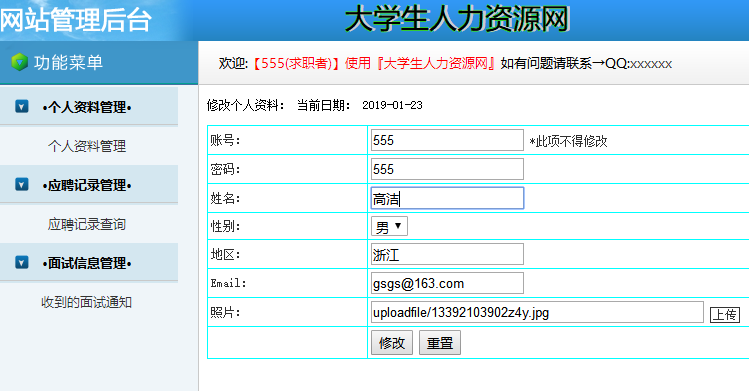Click the 照片: label
Viewport: 749px width, 391px height.
pos(225,312)
